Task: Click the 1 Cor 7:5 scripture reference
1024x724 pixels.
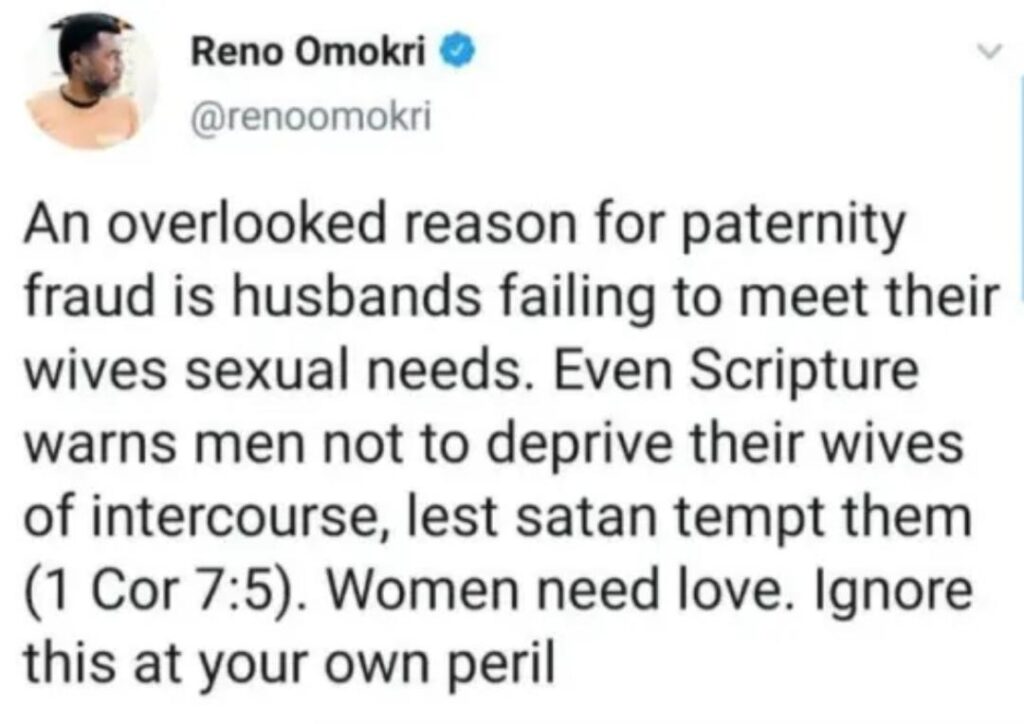Action: coord(155,590)
